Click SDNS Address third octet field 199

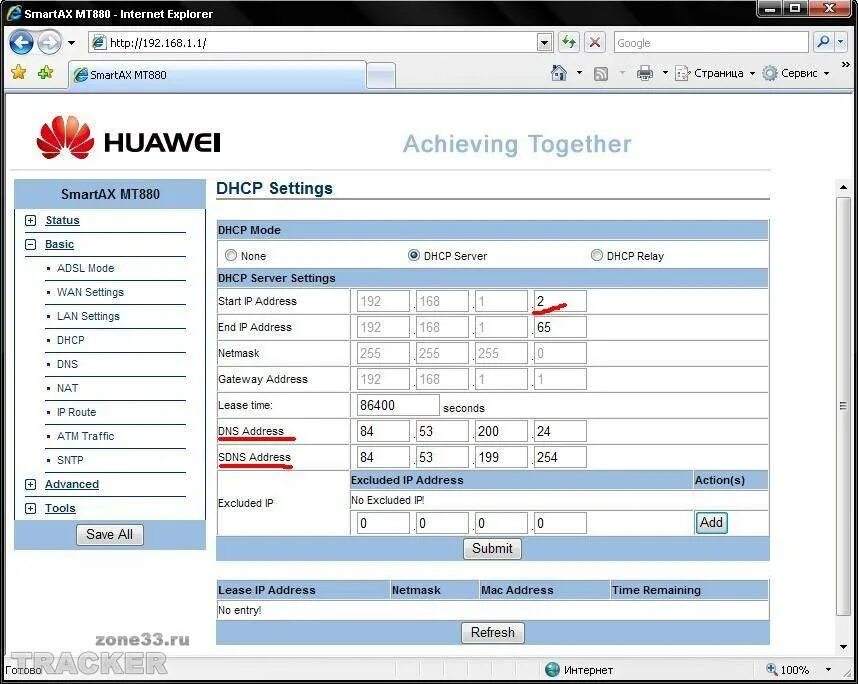(501, 457)
